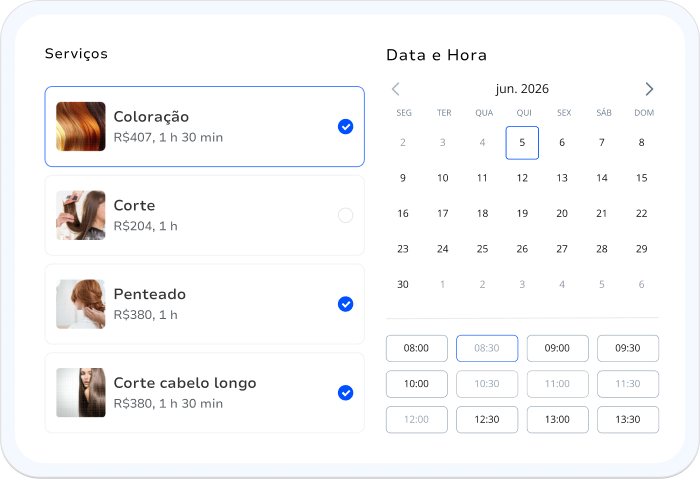Select June 23 on calendar
The width and height of the screenshot is (700, 479).
[403, 249]
